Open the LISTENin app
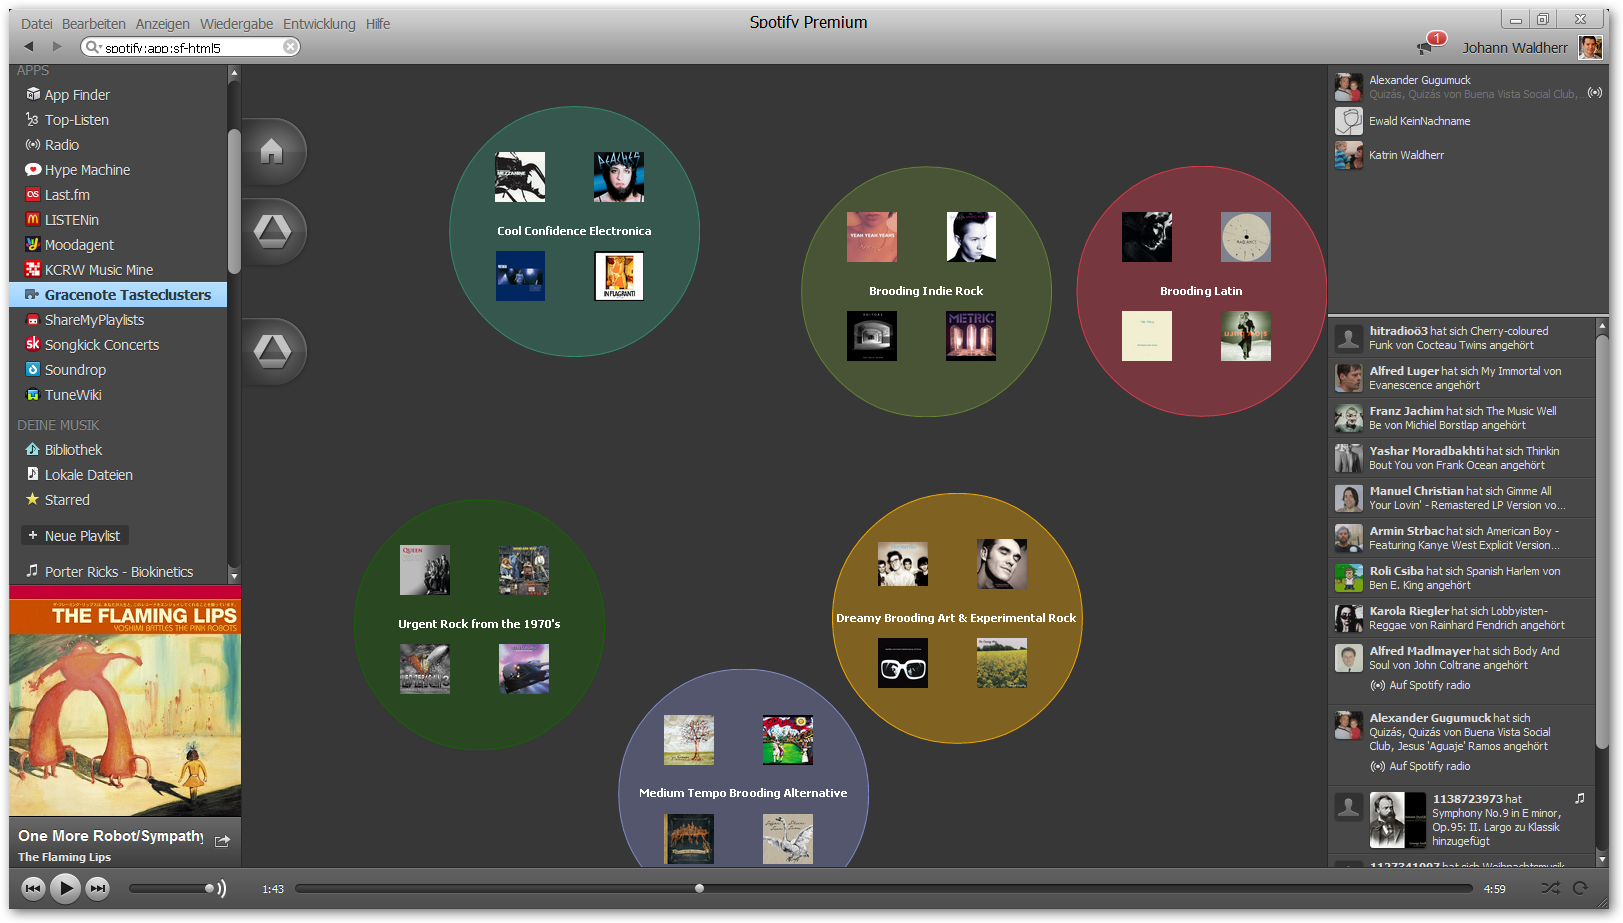This screenshot has height=923, width=1623. pyautogui.click(x=118, y=220)
